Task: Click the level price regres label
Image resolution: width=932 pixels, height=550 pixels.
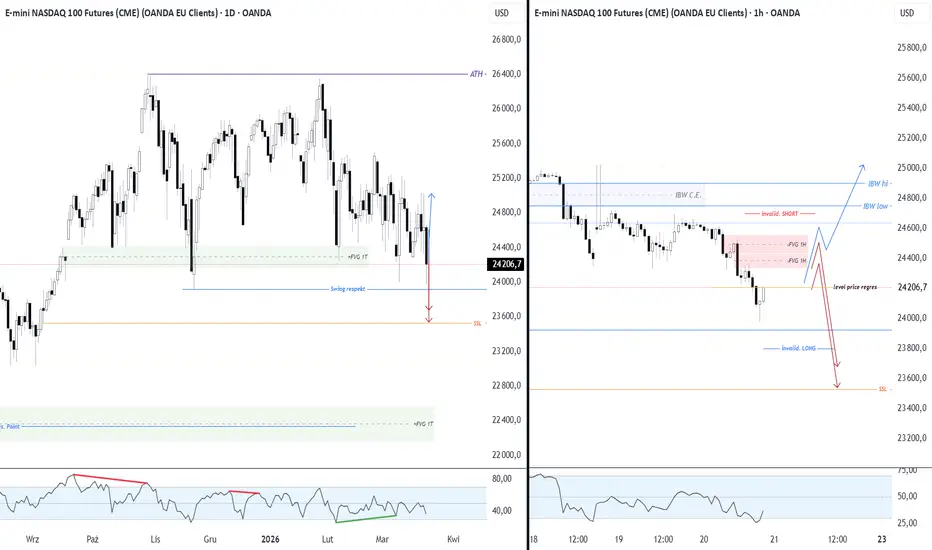Action: pos(855,287)
